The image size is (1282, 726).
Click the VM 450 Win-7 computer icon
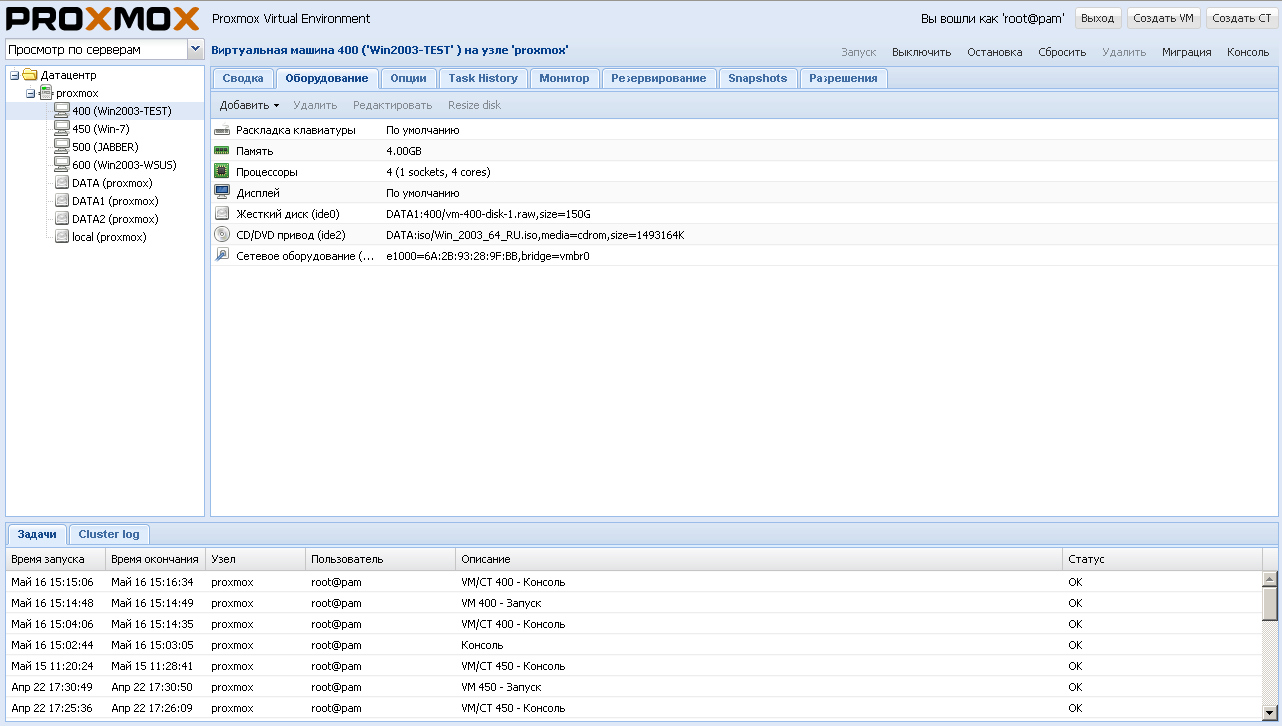pyautogui.click(x=62, y=129)
